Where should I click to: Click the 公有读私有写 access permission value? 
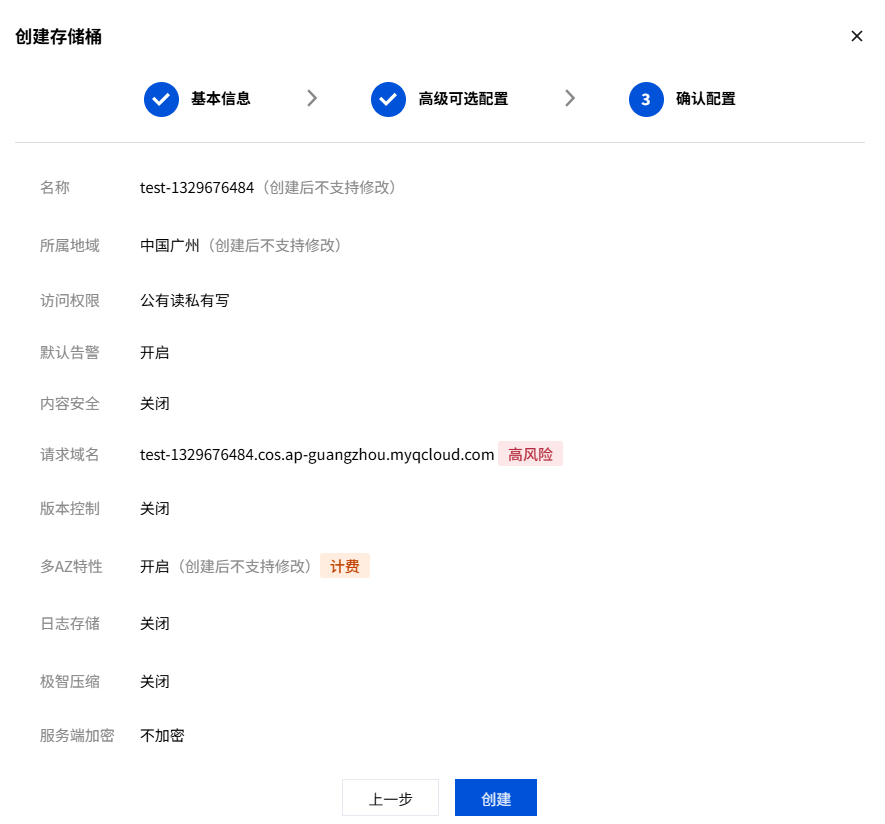pyautogui.click(x=185, y=300)
